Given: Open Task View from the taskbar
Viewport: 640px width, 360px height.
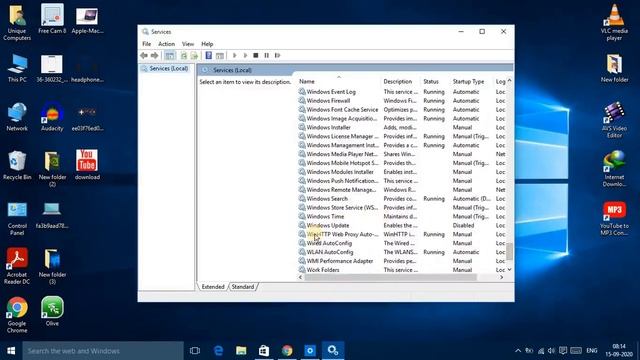Looking at the screenshot, I should tap(195, 351).
